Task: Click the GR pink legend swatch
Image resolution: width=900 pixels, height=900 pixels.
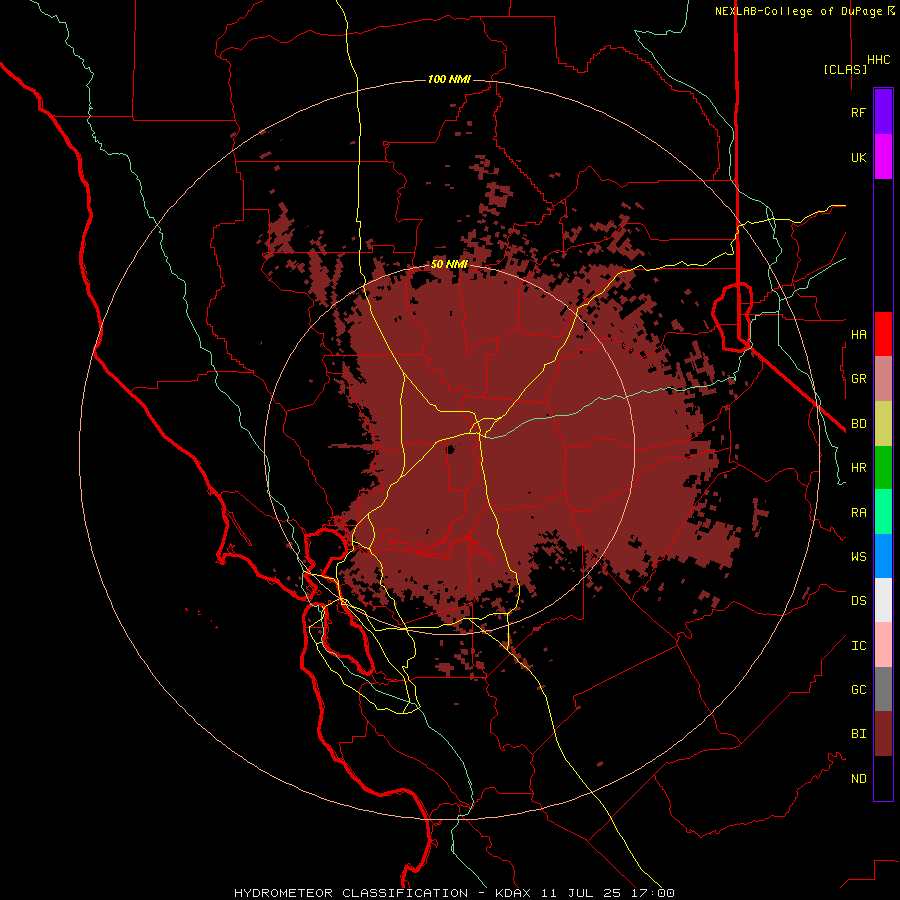Action: pos(883,378)
